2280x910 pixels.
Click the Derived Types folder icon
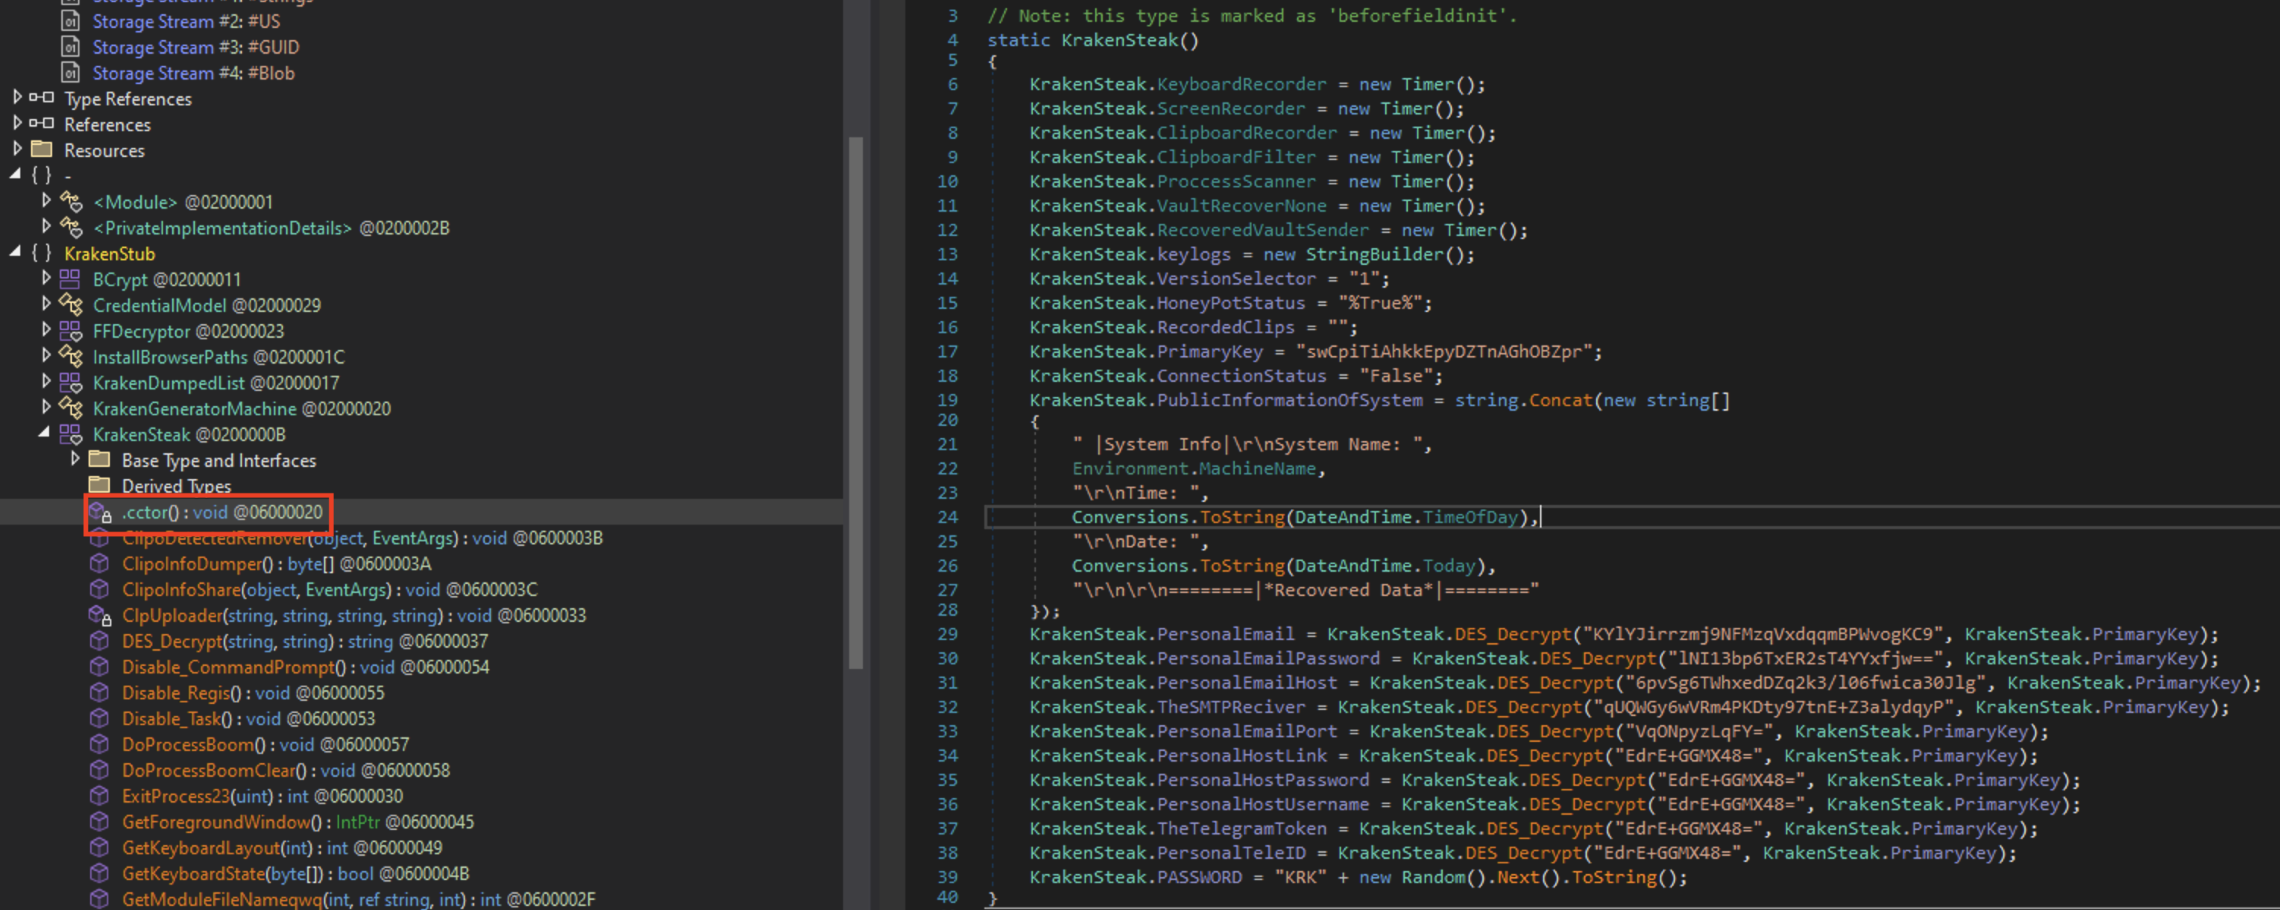(99, 486)
